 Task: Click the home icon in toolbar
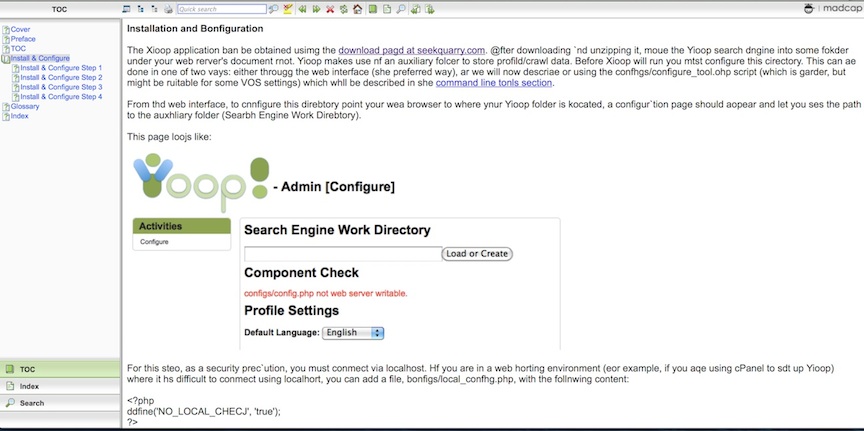click(358, 9)
